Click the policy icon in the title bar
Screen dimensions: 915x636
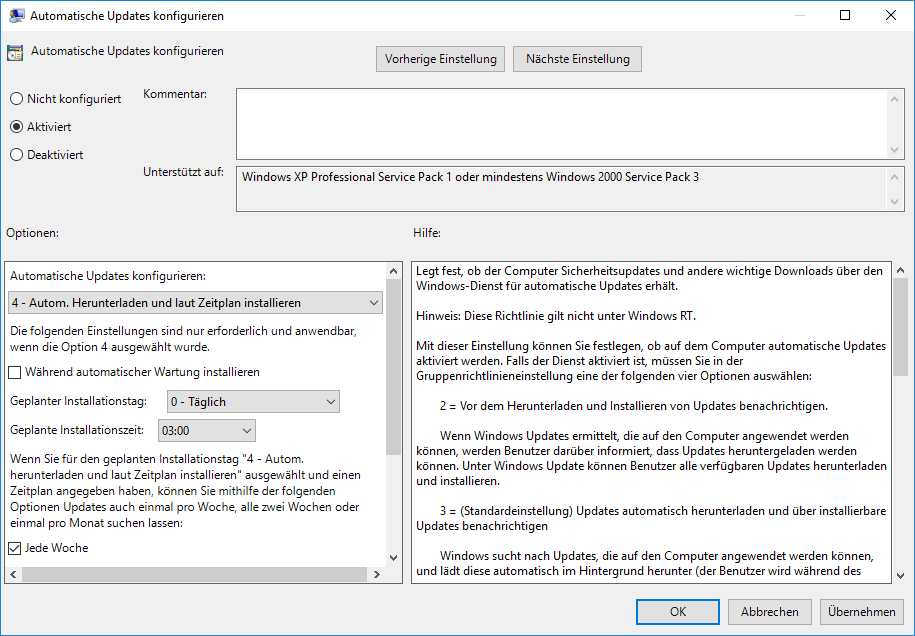[x=14, y=15]
